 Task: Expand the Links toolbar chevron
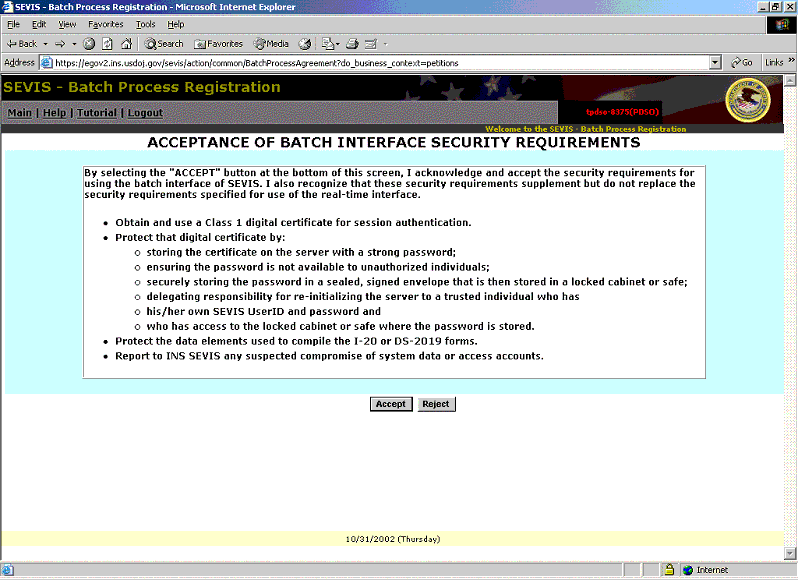coord(791,60)
